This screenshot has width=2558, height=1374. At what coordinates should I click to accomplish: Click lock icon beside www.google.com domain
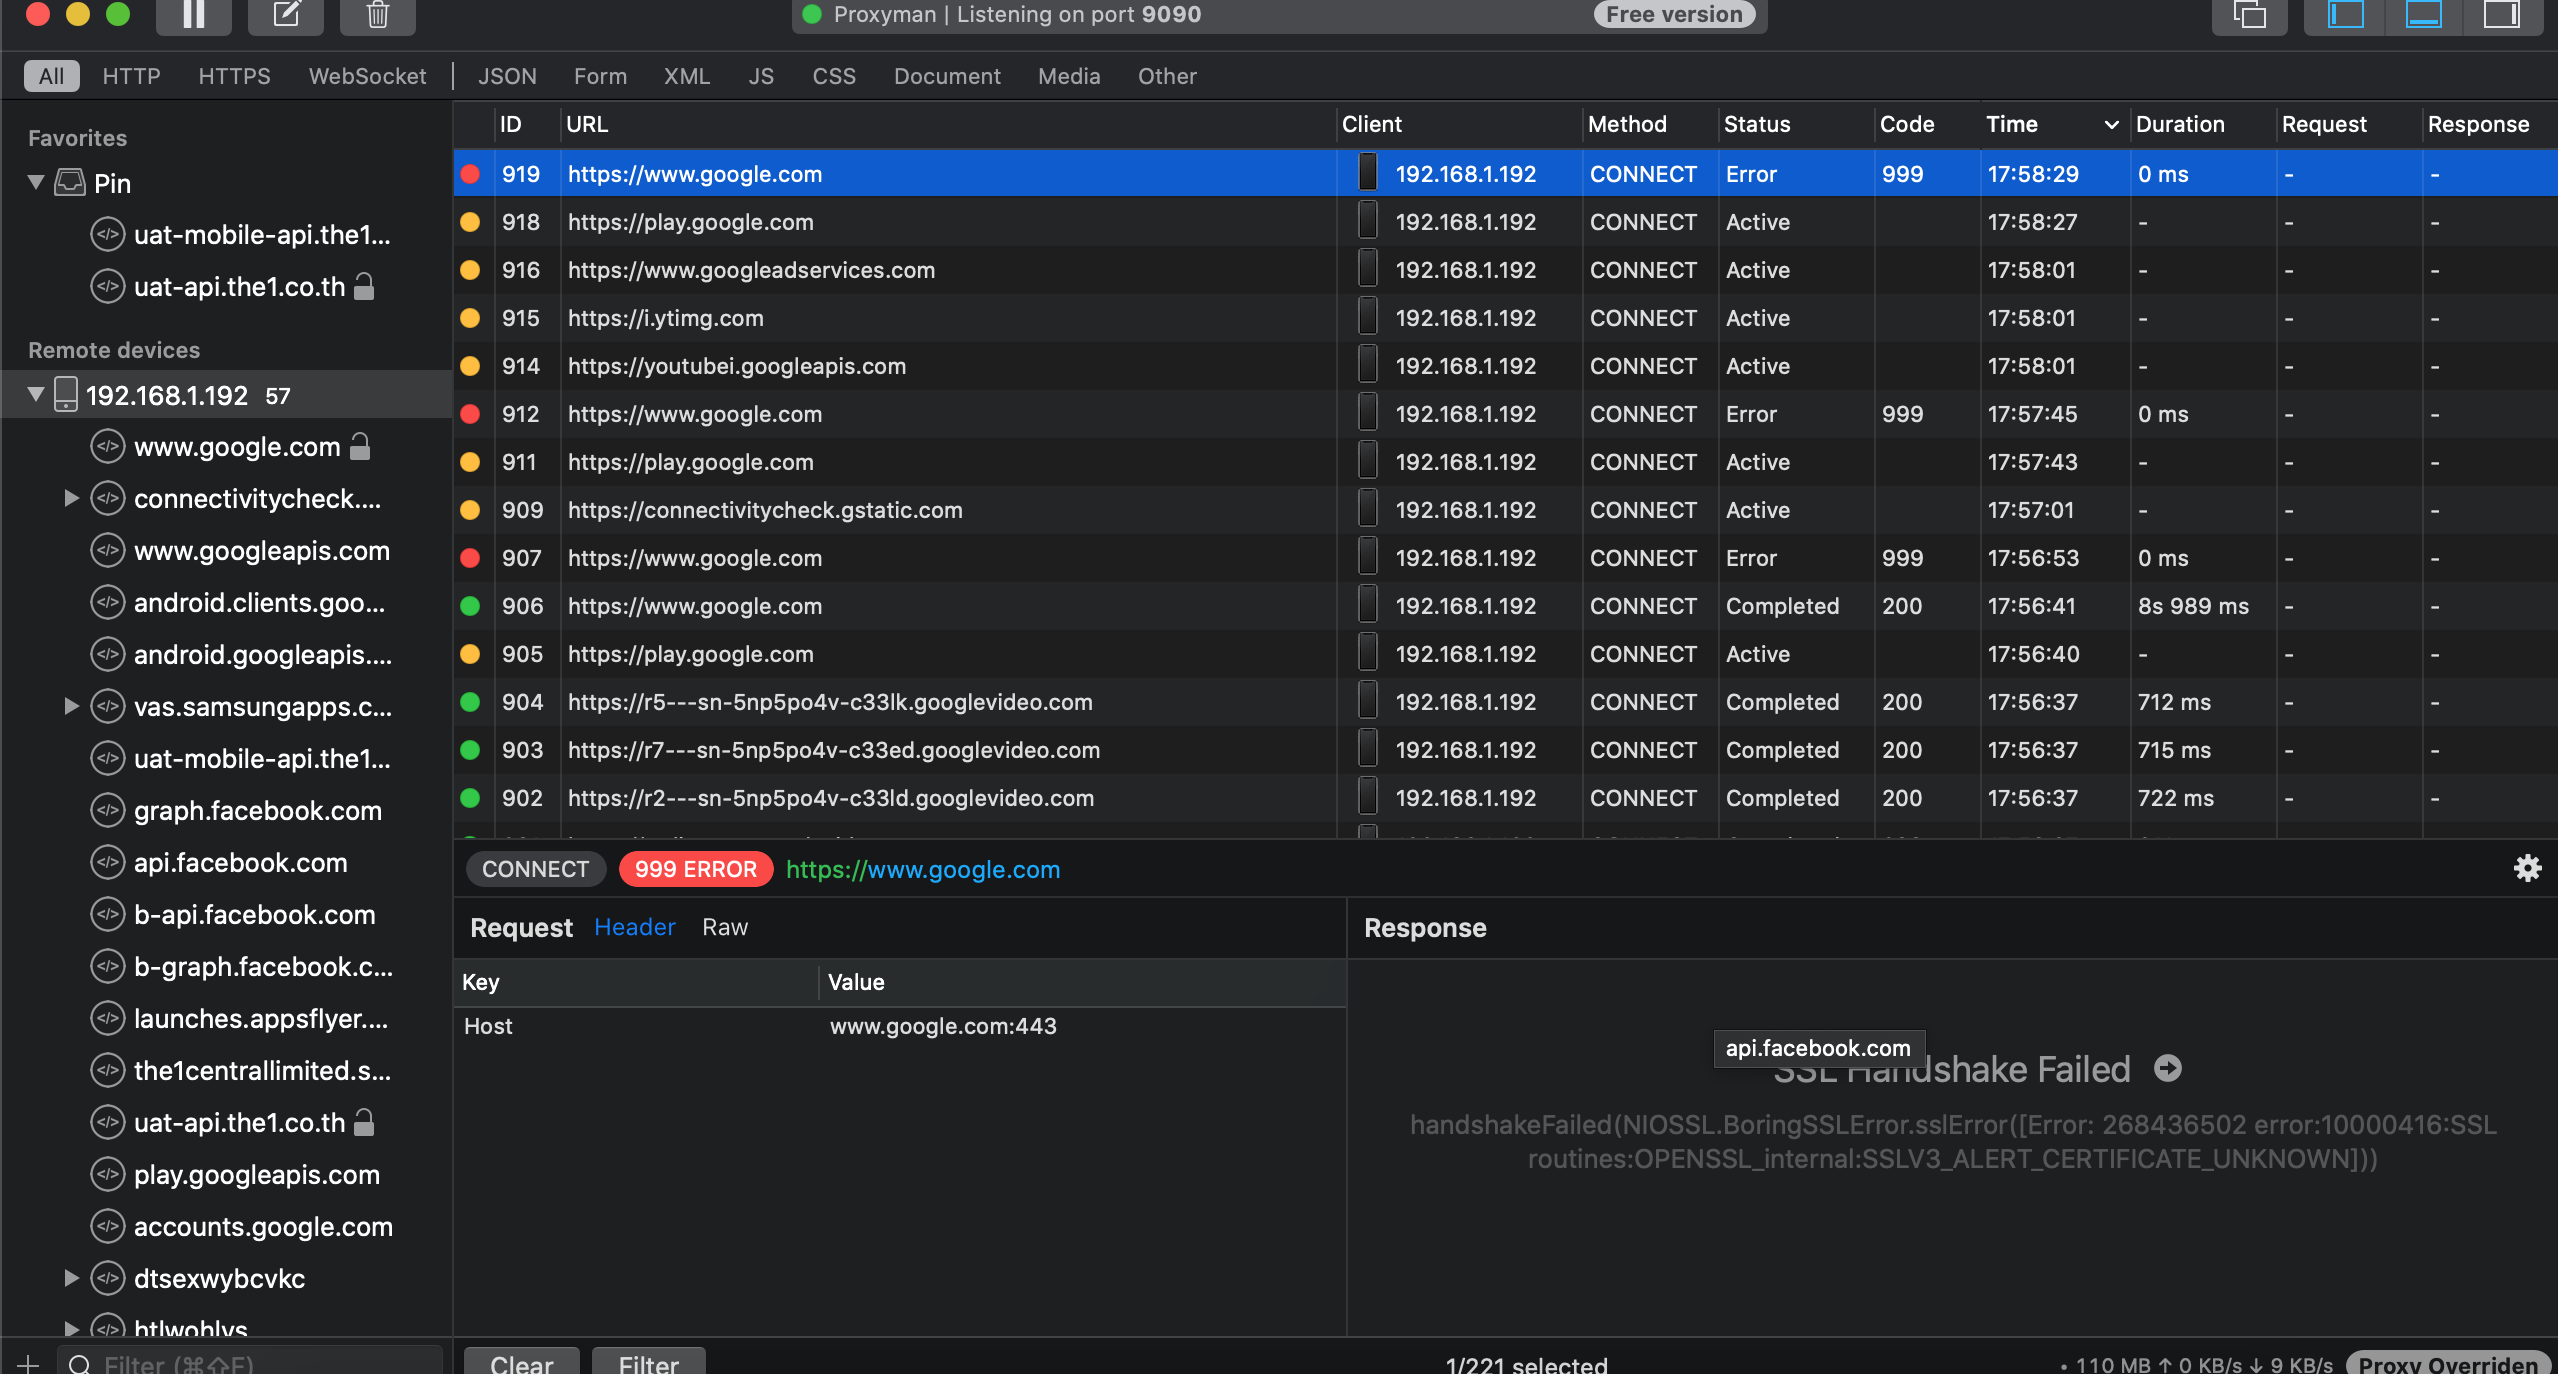[x=360, y=446]
